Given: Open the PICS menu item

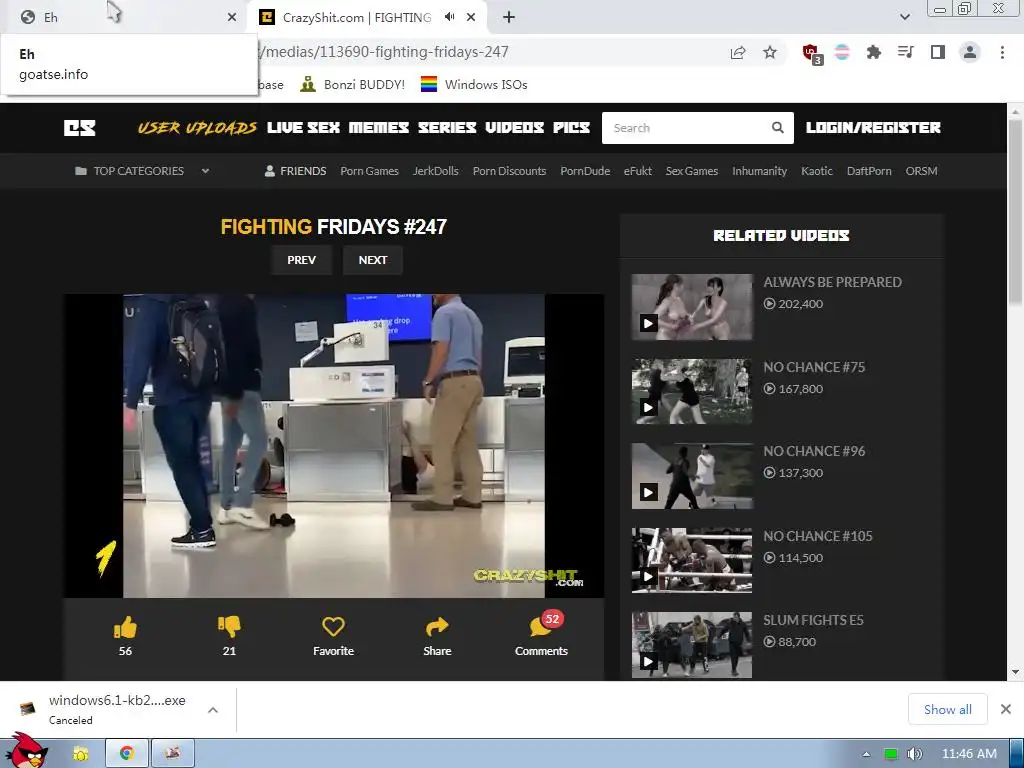Looking at the screenshot, I should pos(571,128).
